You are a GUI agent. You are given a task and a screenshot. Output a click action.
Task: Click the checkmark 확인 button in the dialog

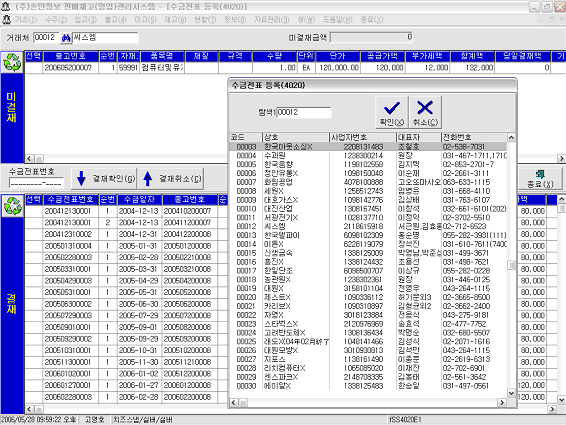392,112
